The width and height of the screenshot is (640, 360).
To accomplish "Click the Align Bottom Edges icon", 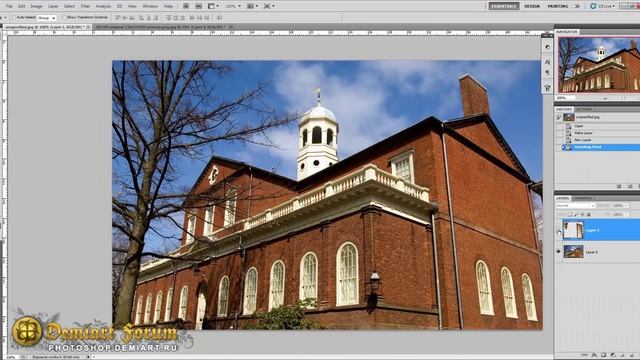I will point(132,18).
